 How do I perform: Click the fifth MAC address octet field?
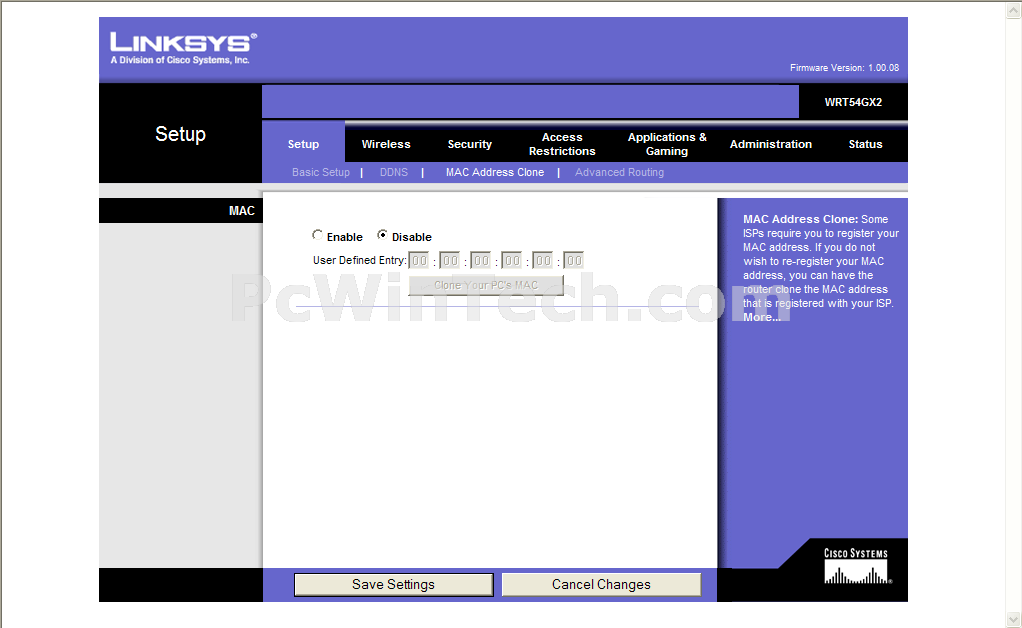click(x=542, y=261)
